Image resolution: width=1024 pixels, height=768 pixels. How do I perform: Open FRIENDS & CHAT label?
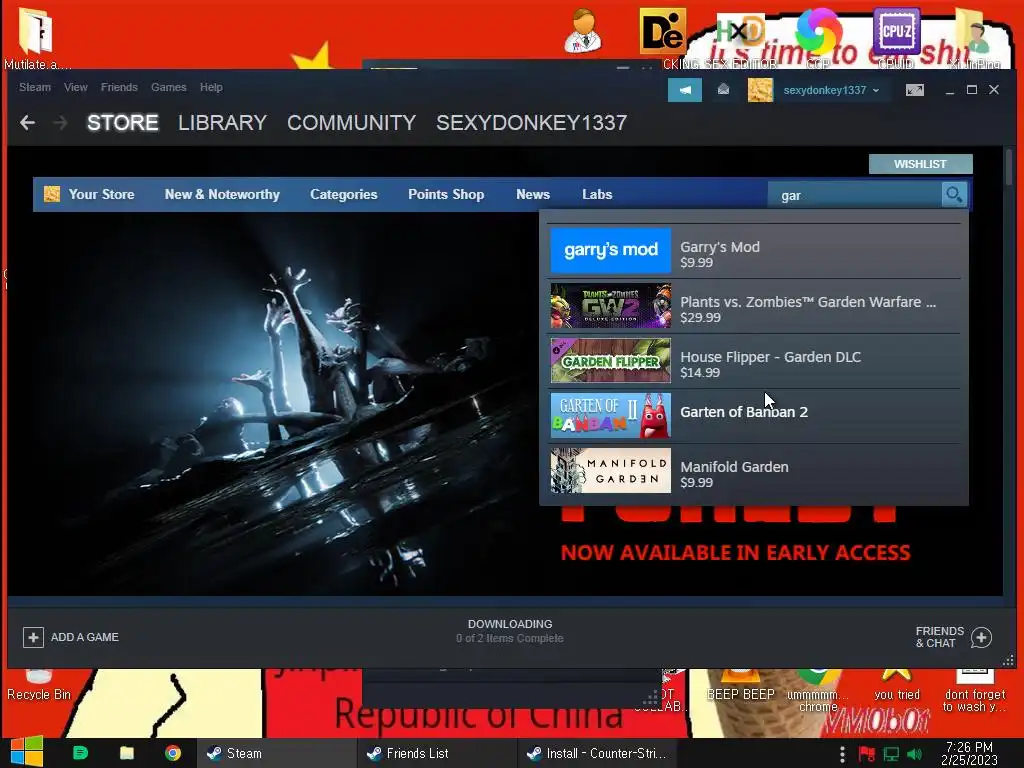[x=939, y=637]
